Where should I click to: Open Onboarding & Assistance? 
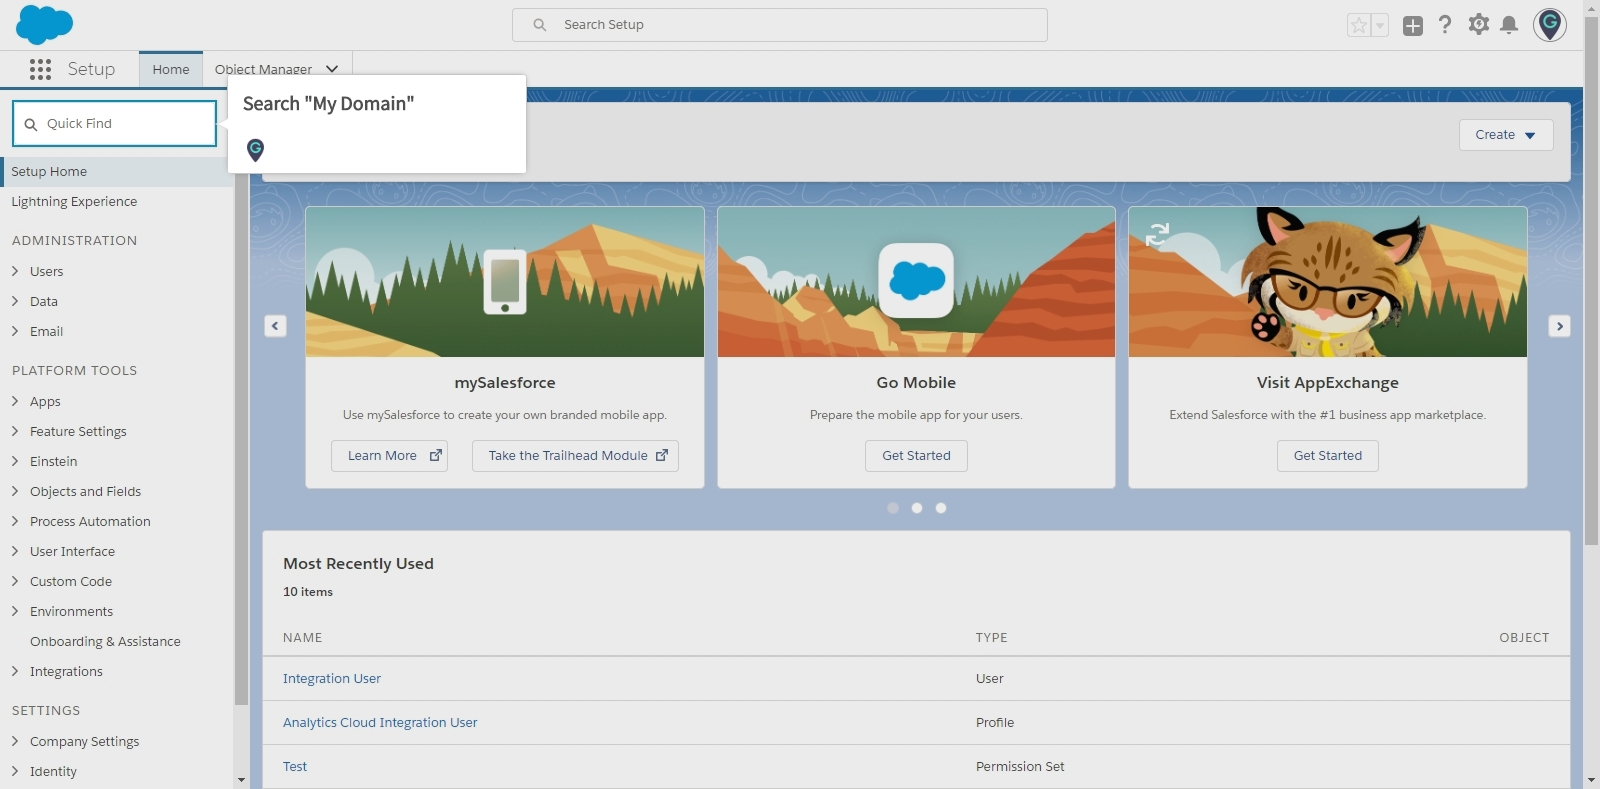(x=105, y=641)
